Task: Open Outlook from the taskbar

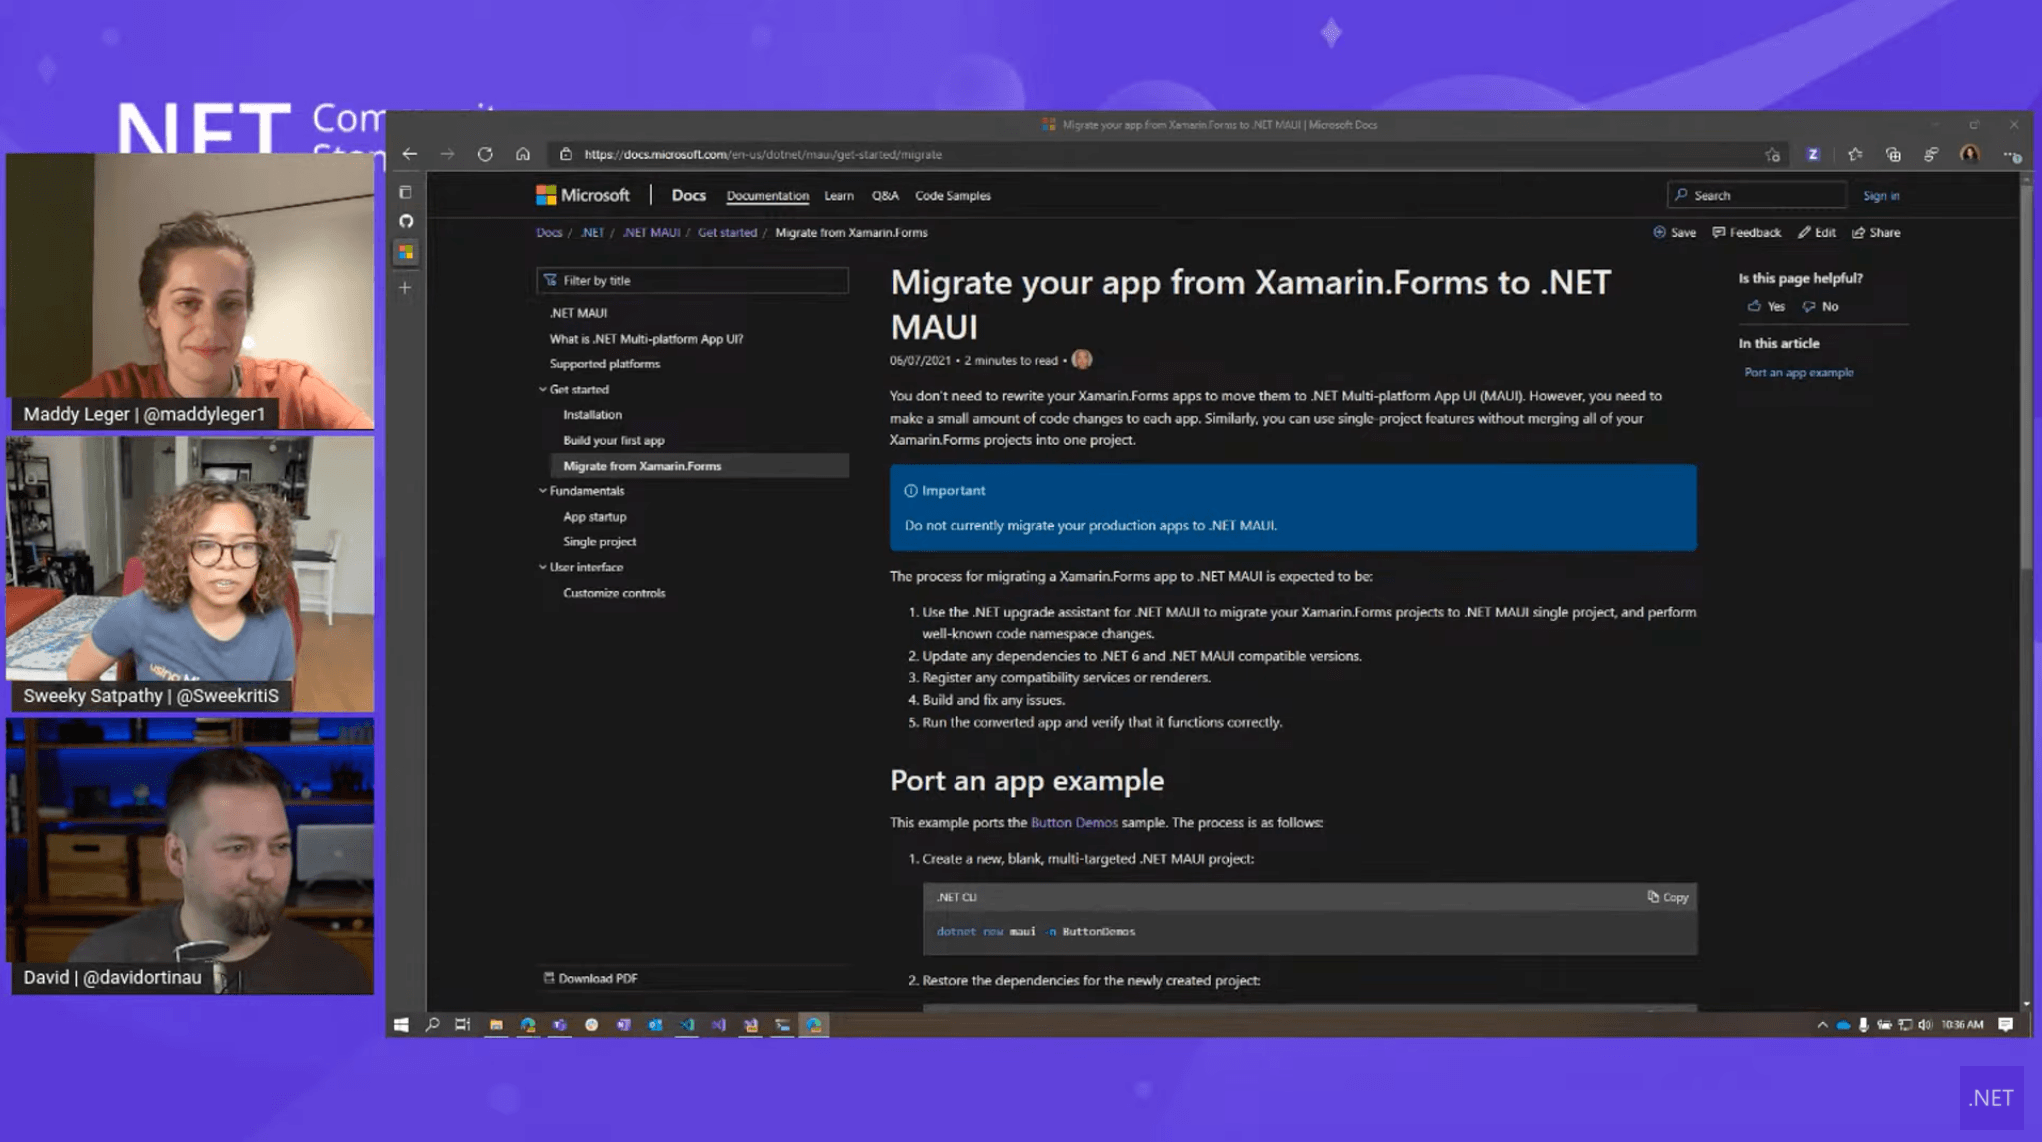Action: click(655, 1025)
